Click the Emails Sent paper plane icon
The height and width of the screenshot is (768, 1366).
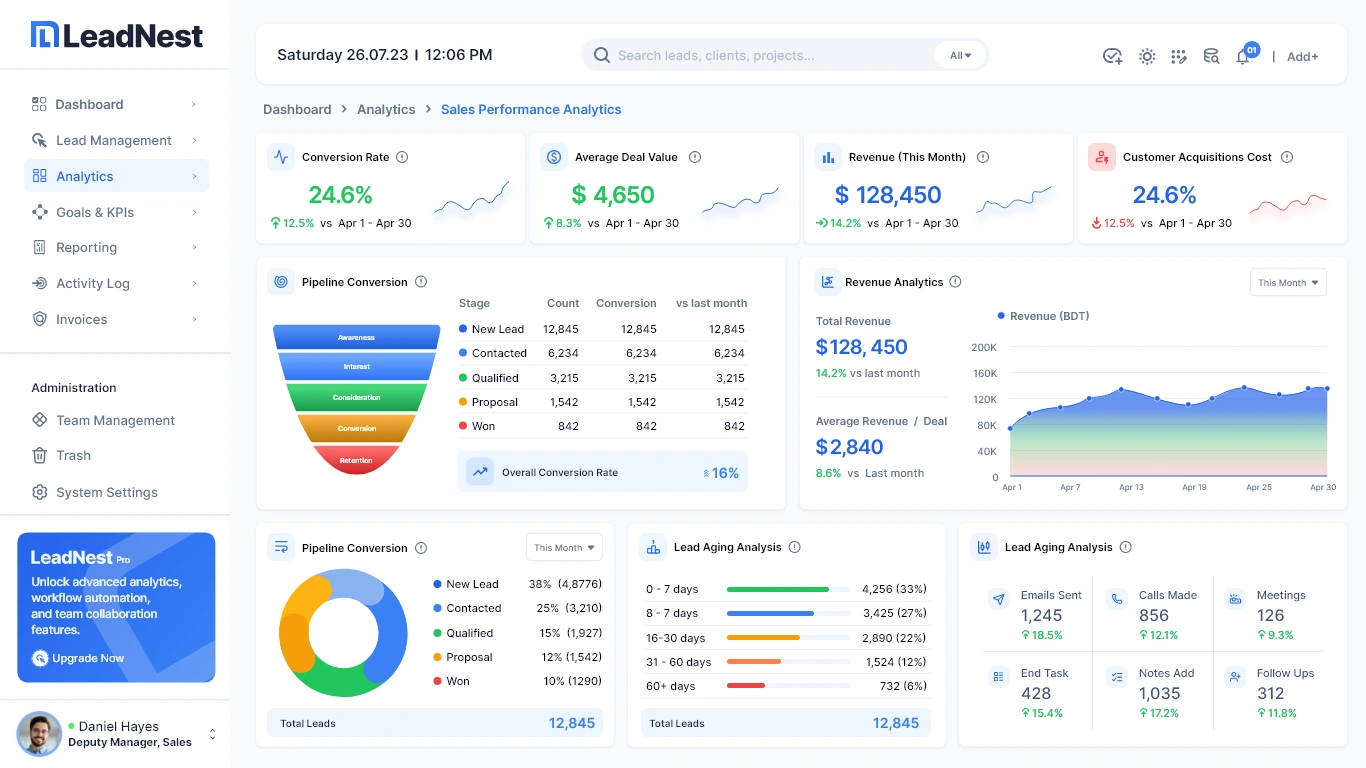point(998,600)
